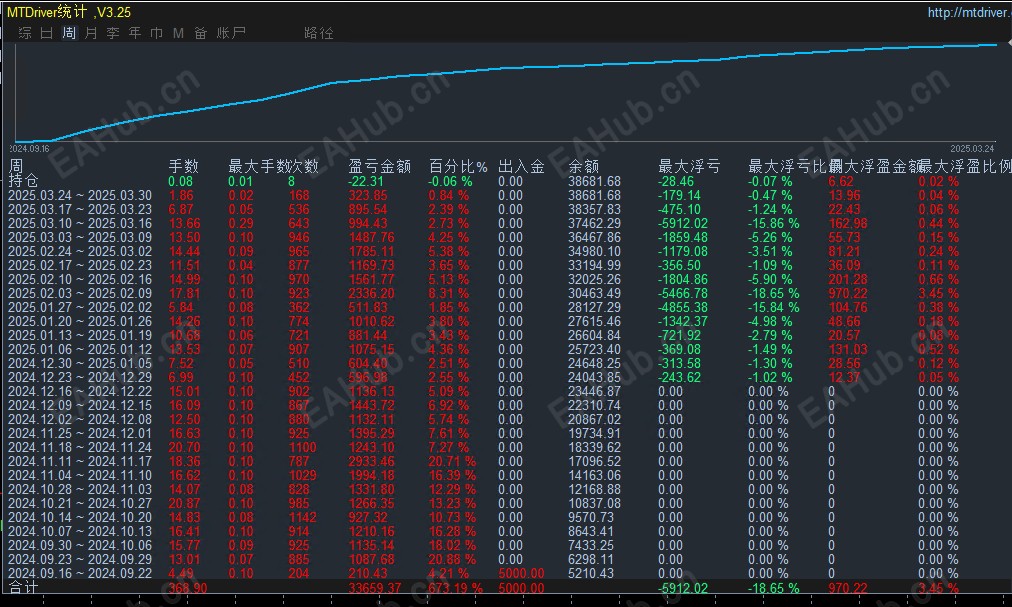Click trade count value 1142
Viewport: 1012px width, 607px height.
pos(302,517)
